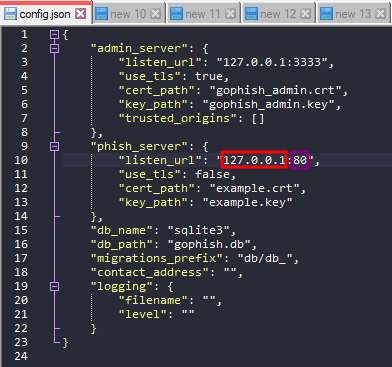Close the new 13 tab
The height and width of the screenshot is (367, 392).
click(380, 14)
